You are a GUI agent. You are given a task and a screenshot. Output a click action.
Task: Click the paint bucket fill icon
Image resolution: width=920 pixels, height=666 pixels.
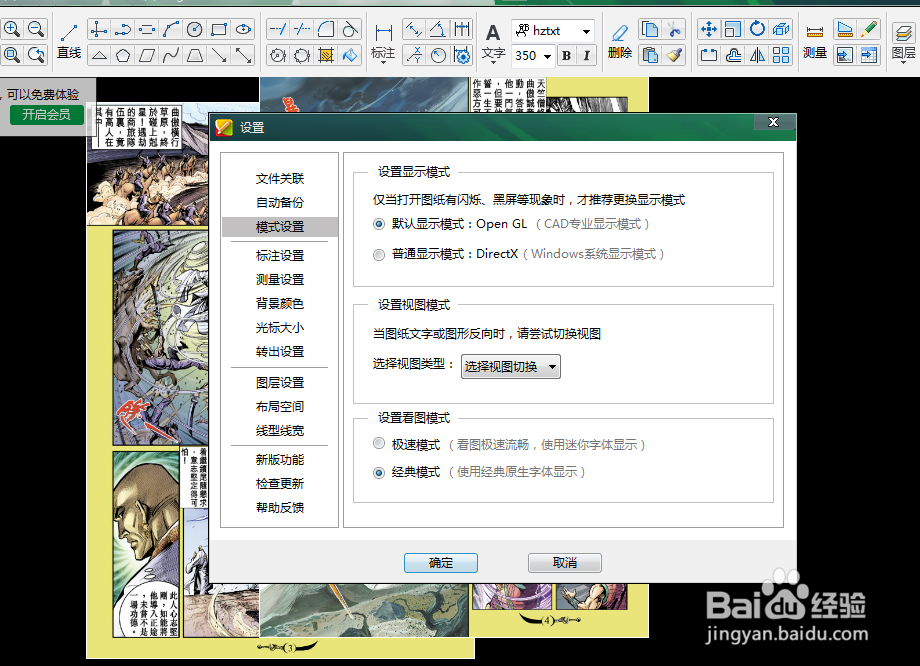tap(350, 56)
